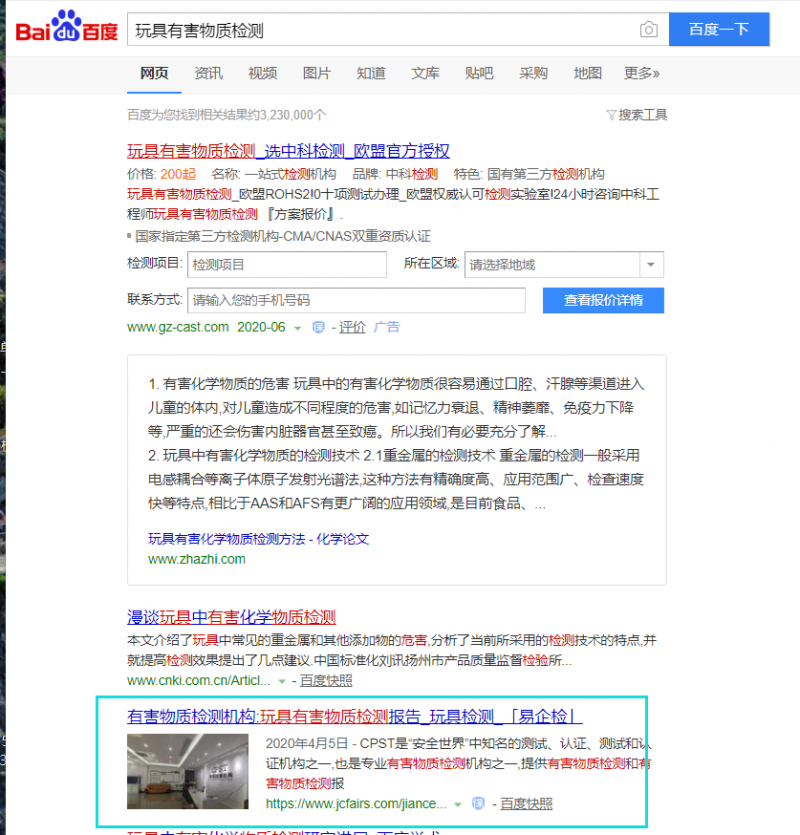Open 百度快照 for the cnki result
800x835 pixels.
326,680
